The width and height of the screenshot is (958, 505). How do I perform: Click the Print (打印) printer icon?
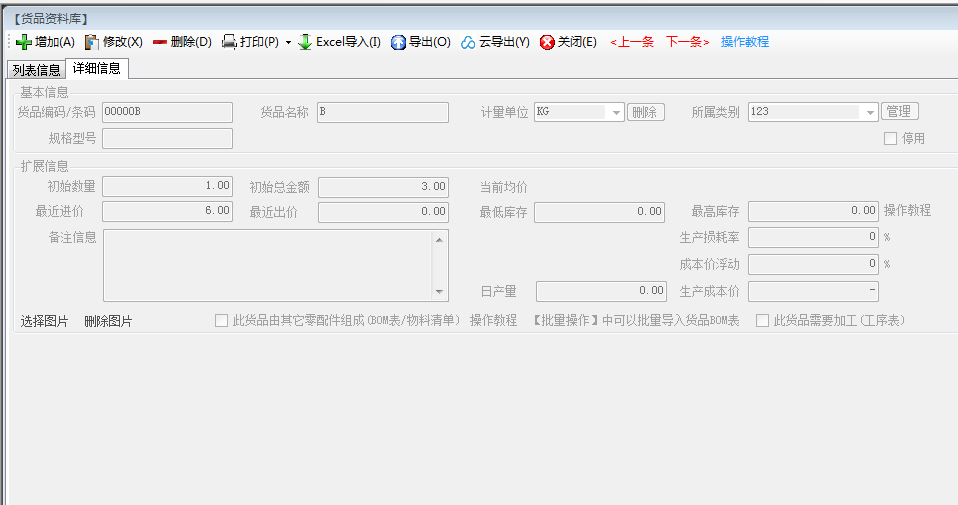tap(229, 42)
